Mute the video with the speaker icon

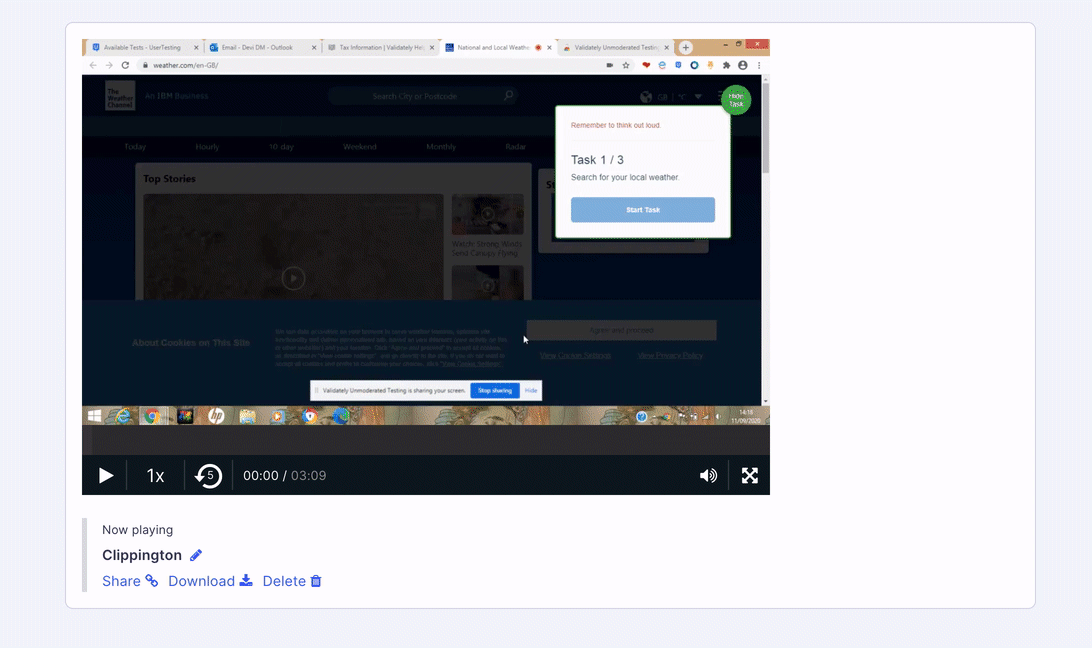click(x=708, y=475)
